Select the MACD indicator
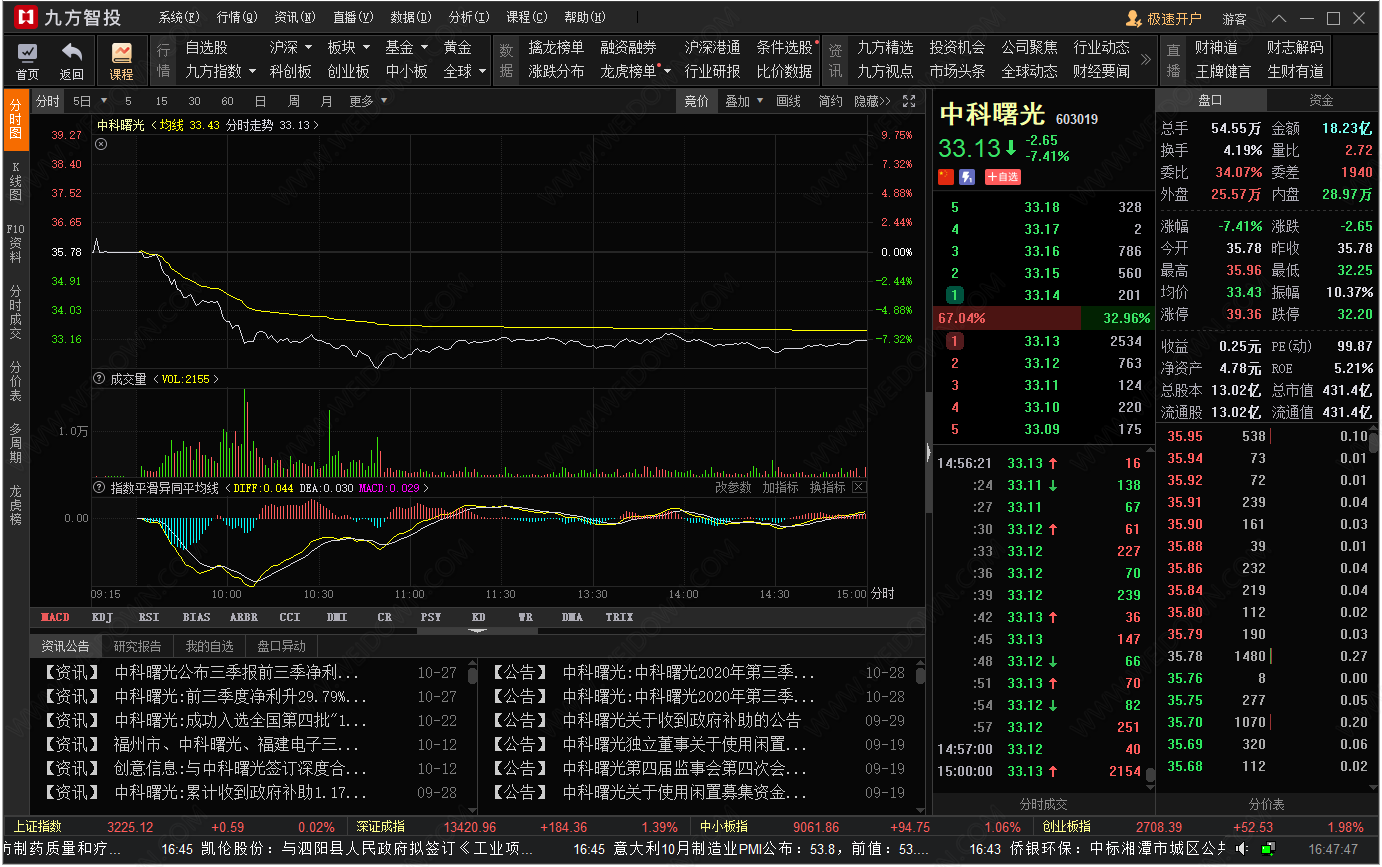This screenshot has width=1382, height=867. coord(55,617)
